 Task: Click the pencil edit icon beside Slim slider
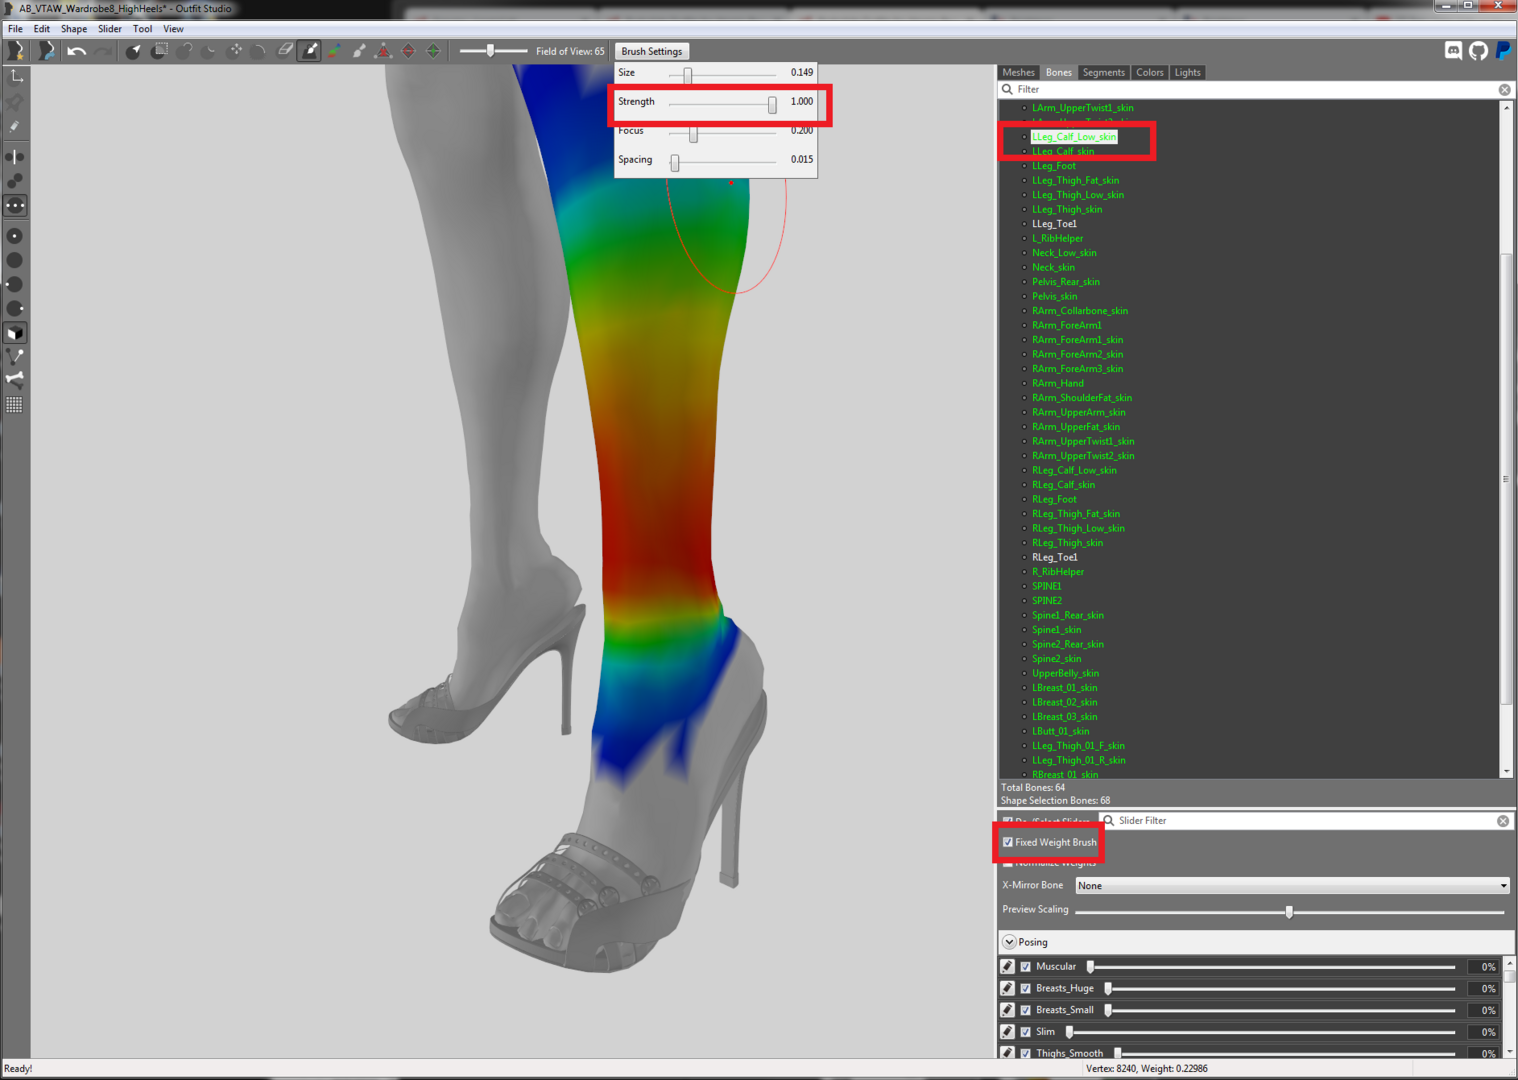[x=1008, y=1031]
